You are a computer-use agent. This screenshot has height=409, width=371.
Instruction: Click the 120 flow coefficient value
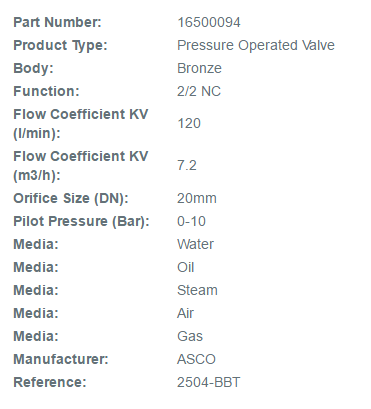tap(189, 124)
